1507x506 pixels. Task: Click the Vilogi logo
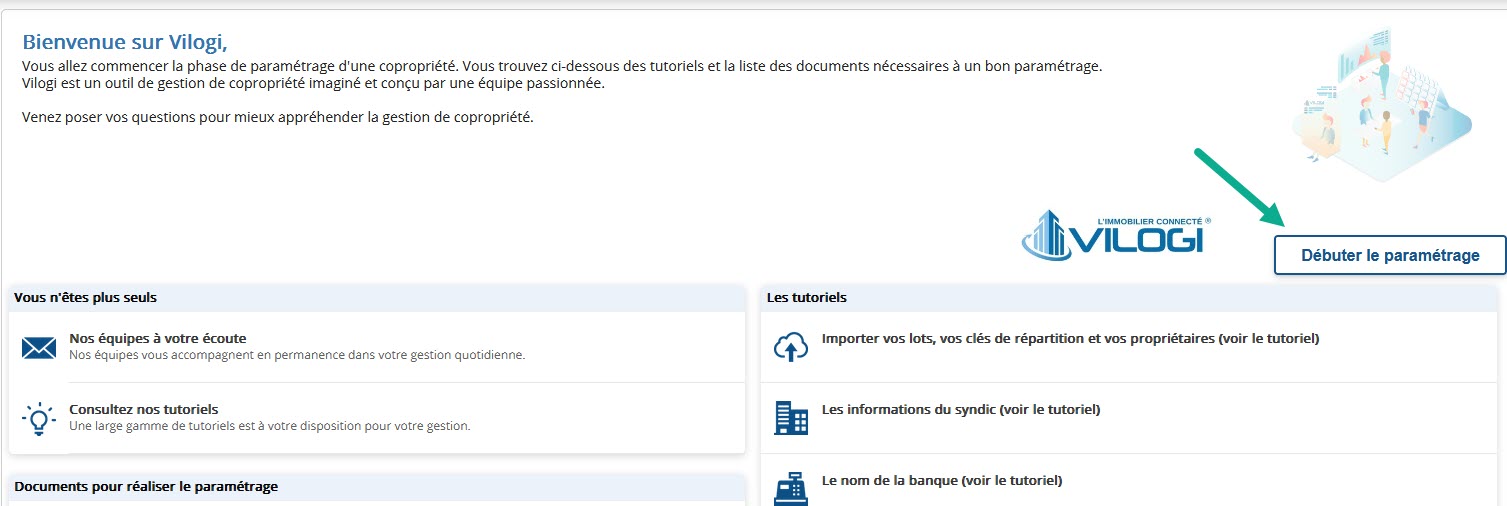pos(1117,234)
